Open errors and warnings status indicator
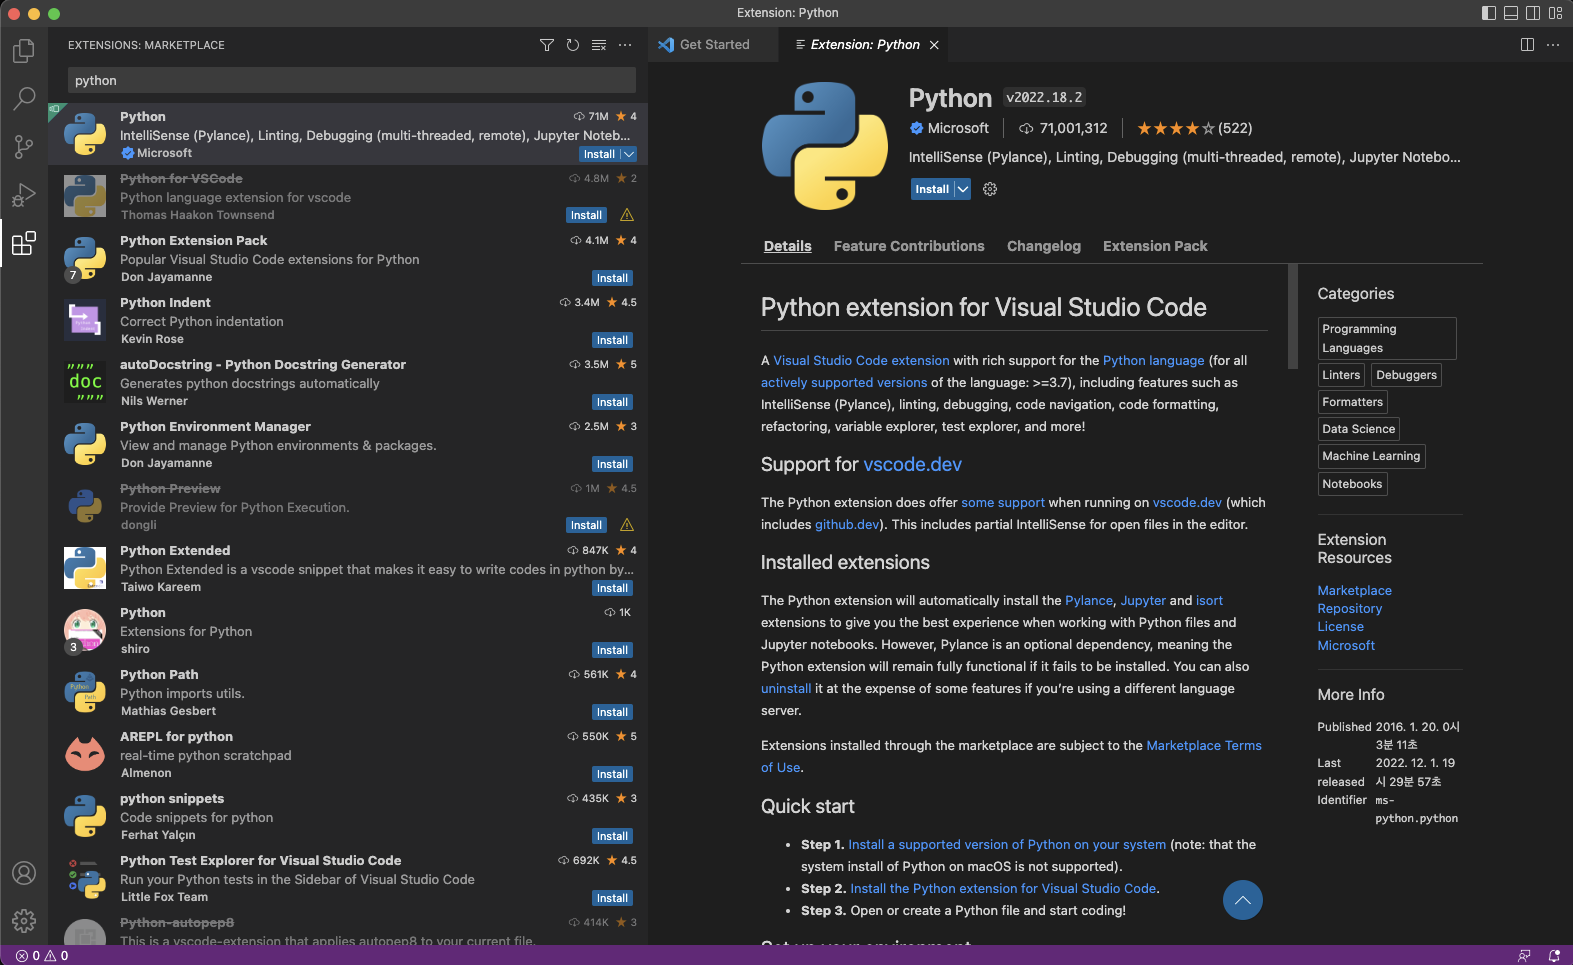This screenshot has width=1573, height=965. pyautogui.click(x=42, y=956)
